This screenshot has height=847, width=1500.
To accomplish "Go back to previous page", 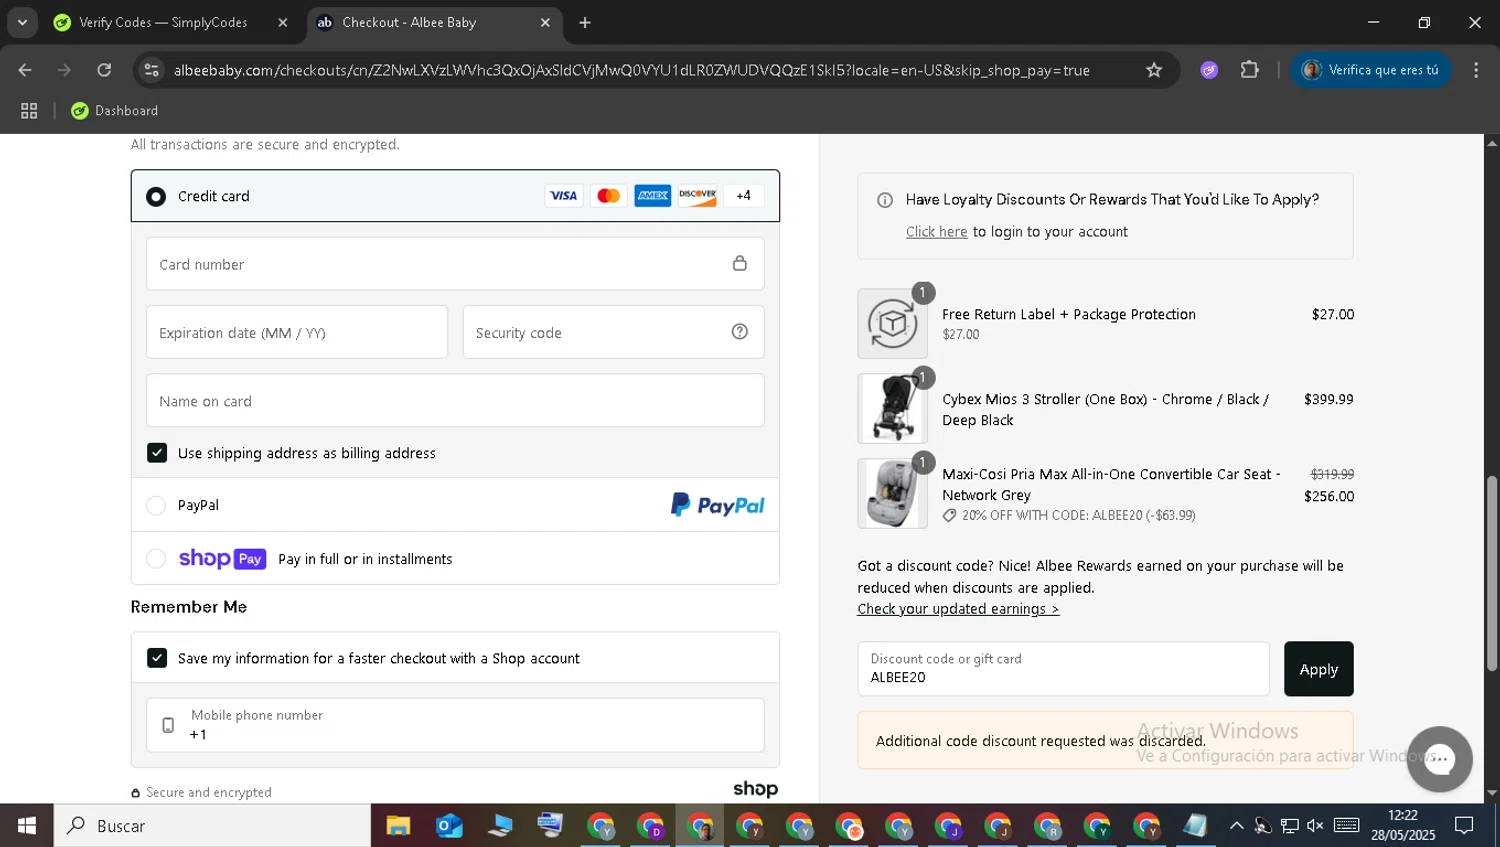I will [25, 70].
